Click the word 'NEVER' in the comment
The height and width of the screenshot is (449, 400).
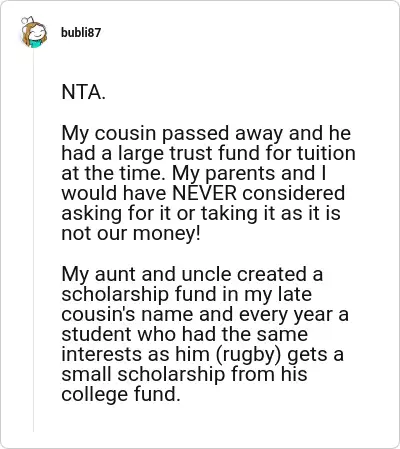click(x=205, y=193)
